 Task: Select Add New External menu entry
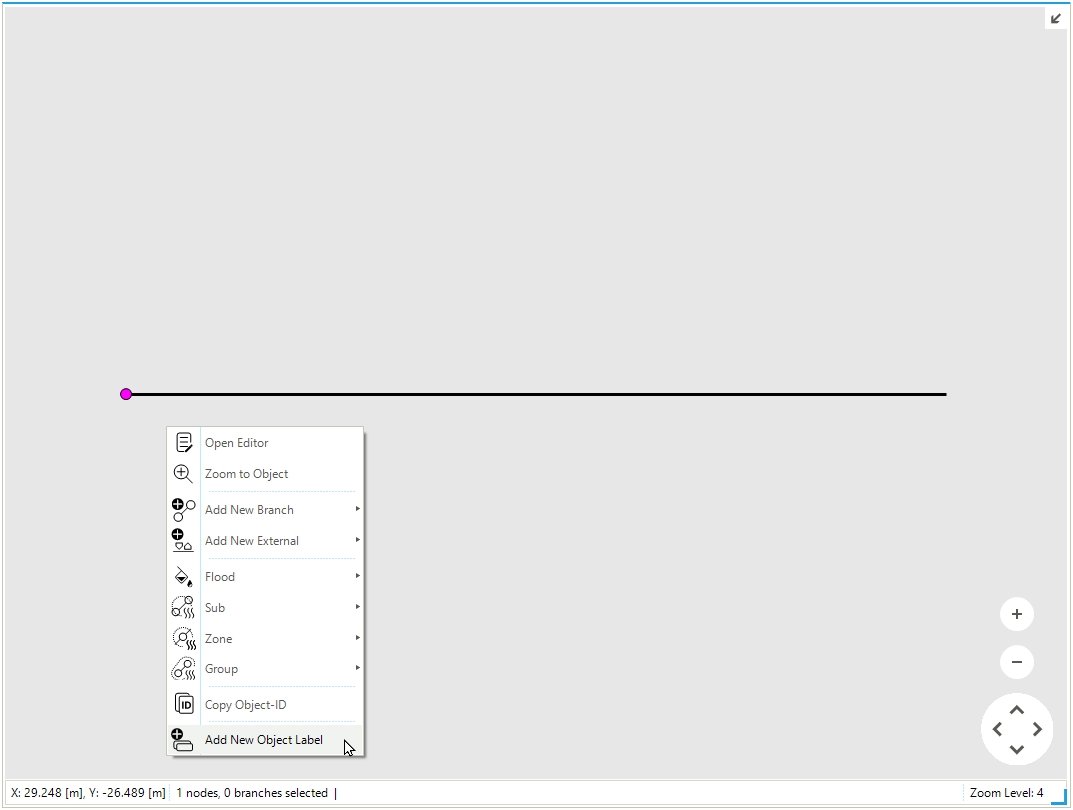[251, 541]
